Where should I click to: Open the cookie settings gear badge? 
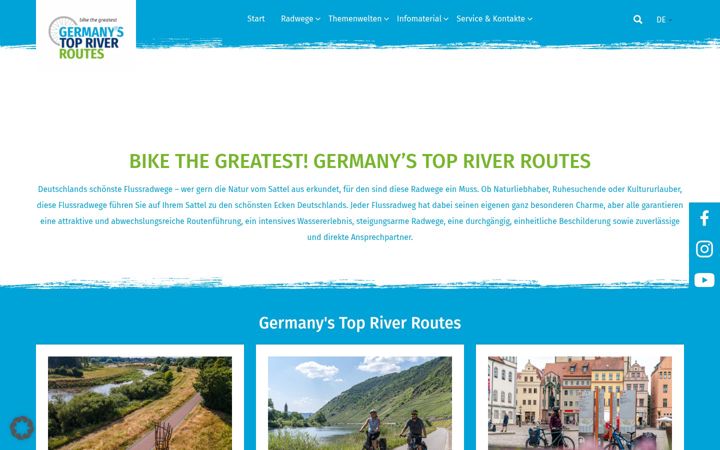pos(22,428)
